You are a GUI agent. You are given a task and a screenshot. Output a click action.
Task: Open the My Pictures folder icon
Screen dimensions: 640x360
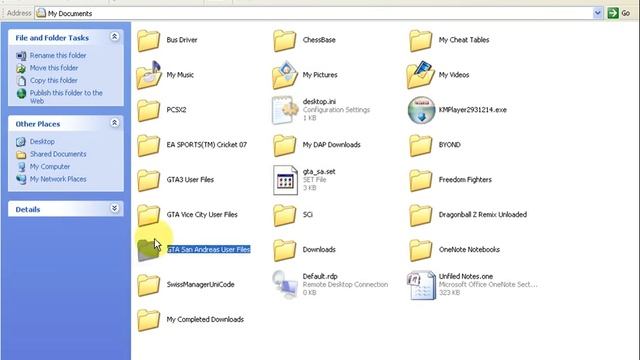coord(284,75)
